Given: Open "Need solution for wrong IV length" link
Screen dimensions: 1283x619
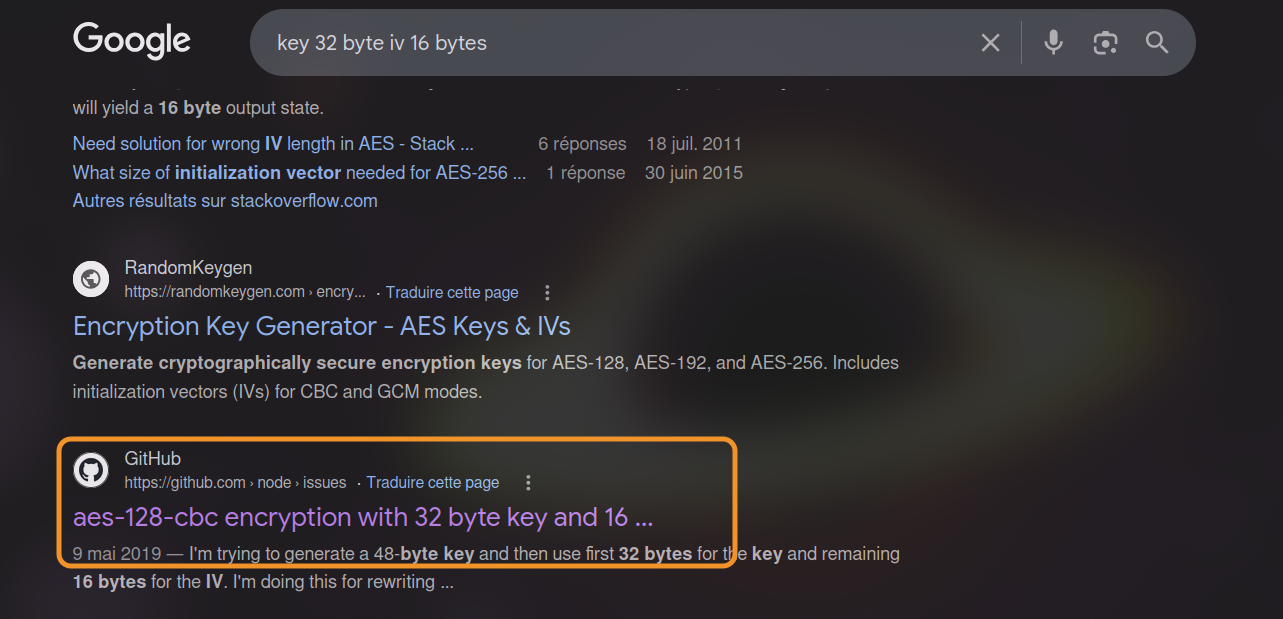Looking at the screenshot, I should click(x=273, y=144).
